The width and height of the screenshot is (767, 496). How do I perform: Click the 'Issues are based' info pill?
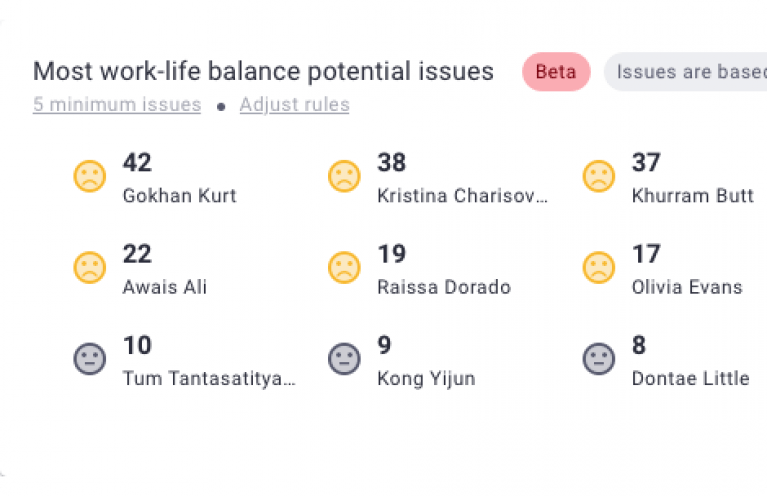pyautogui.click(x=688, y=72)
